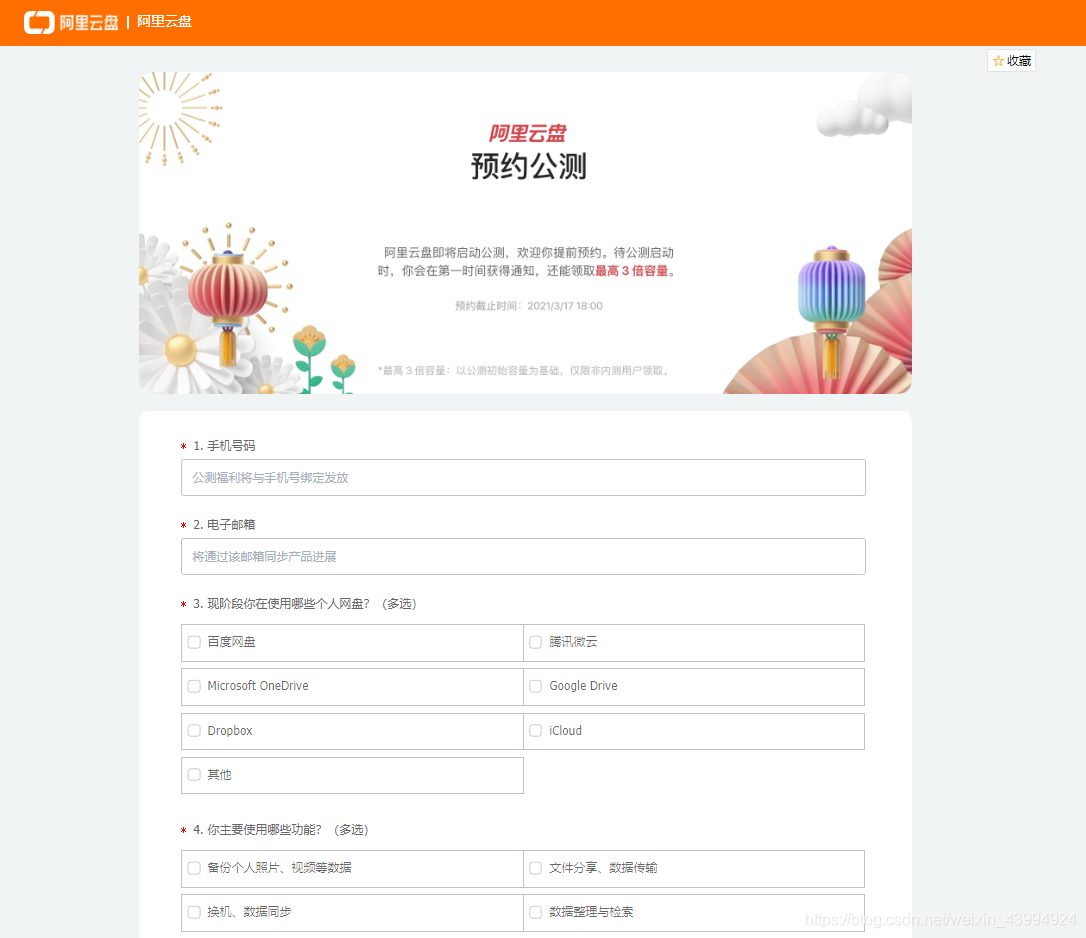Open the 阿里云盘 header link after the divider
The height and width of the screenshot is (938, 1086).
point(164,21)
